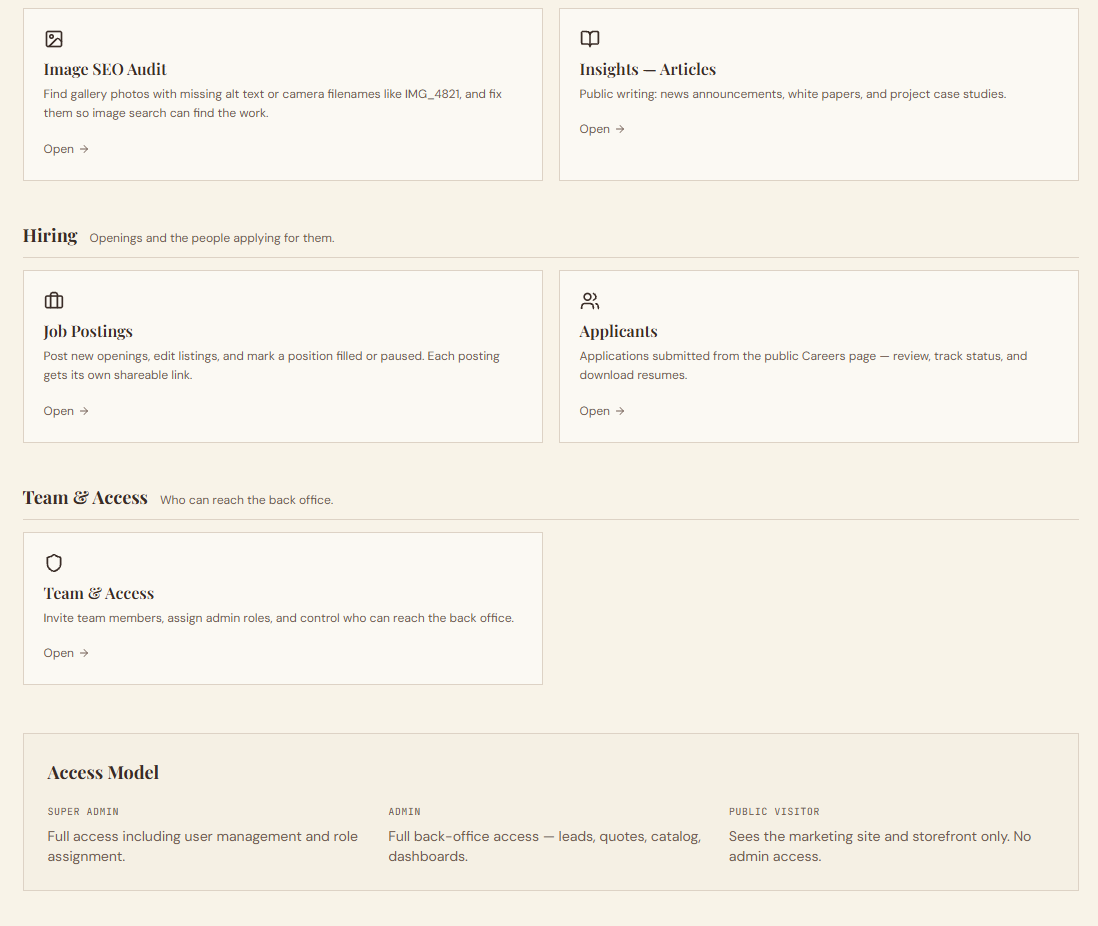Click the PUBLIC VISITOR role label
1098x926 pixels.
[774, 812]
